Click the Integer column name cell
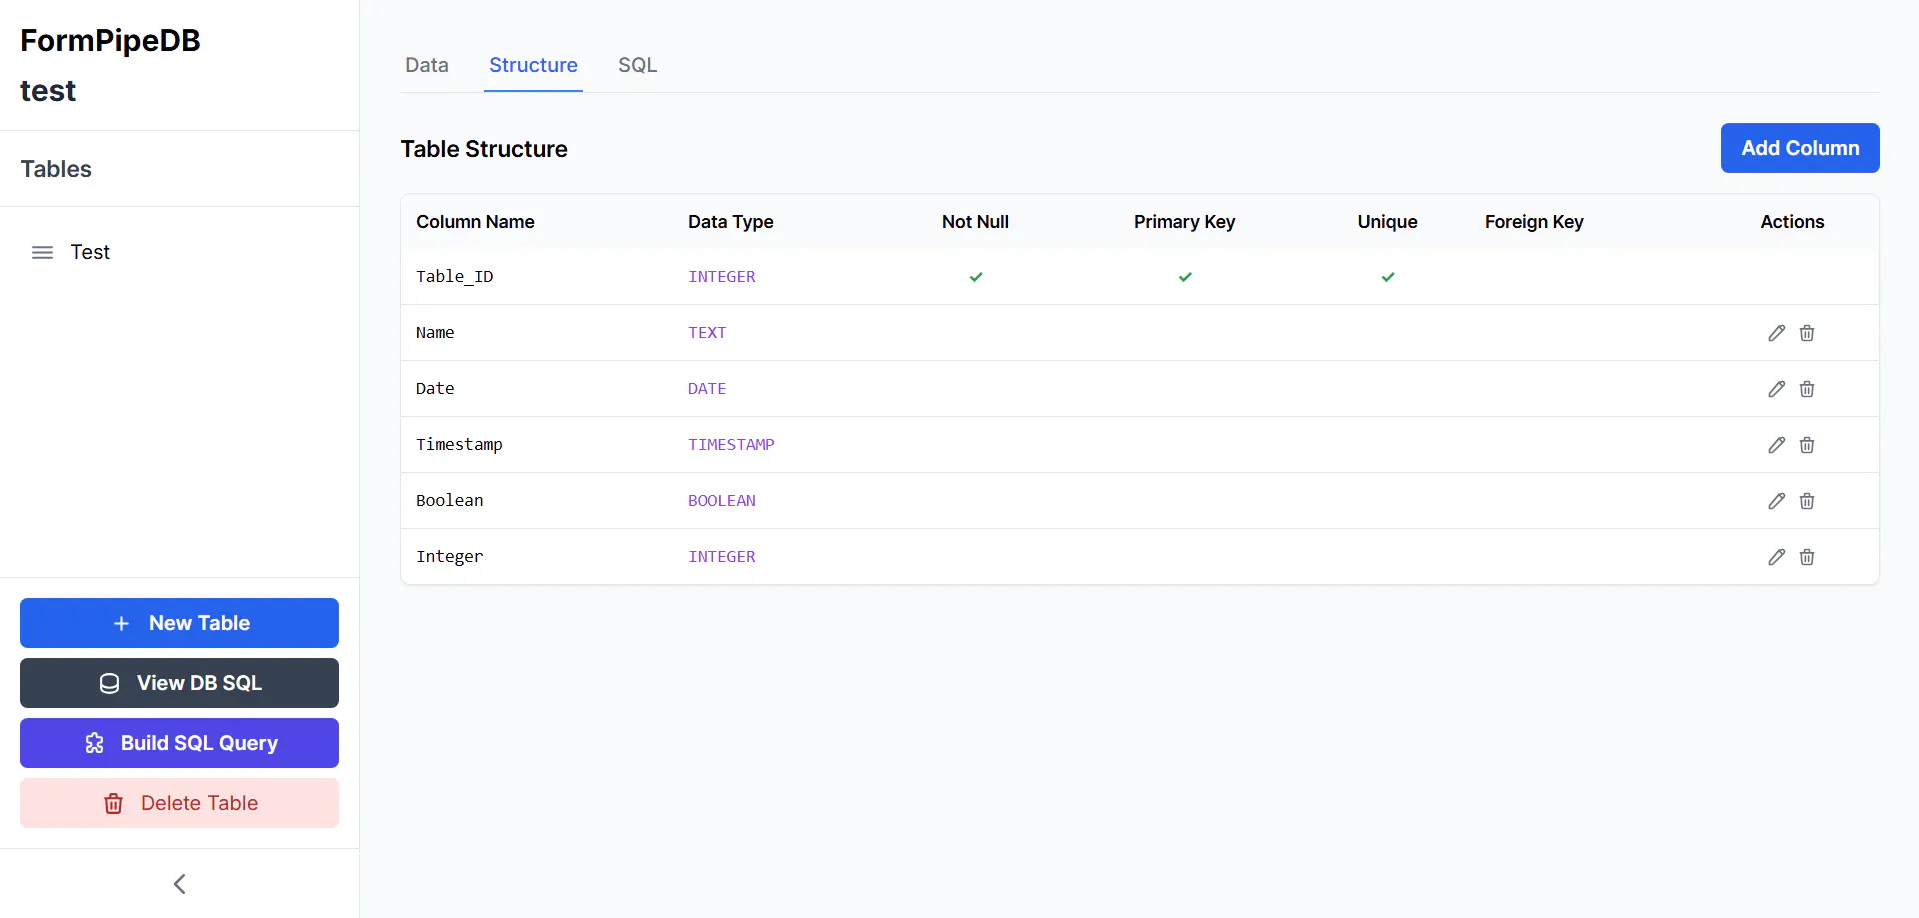Screen dimensions: 1919x918 [450, 557]
